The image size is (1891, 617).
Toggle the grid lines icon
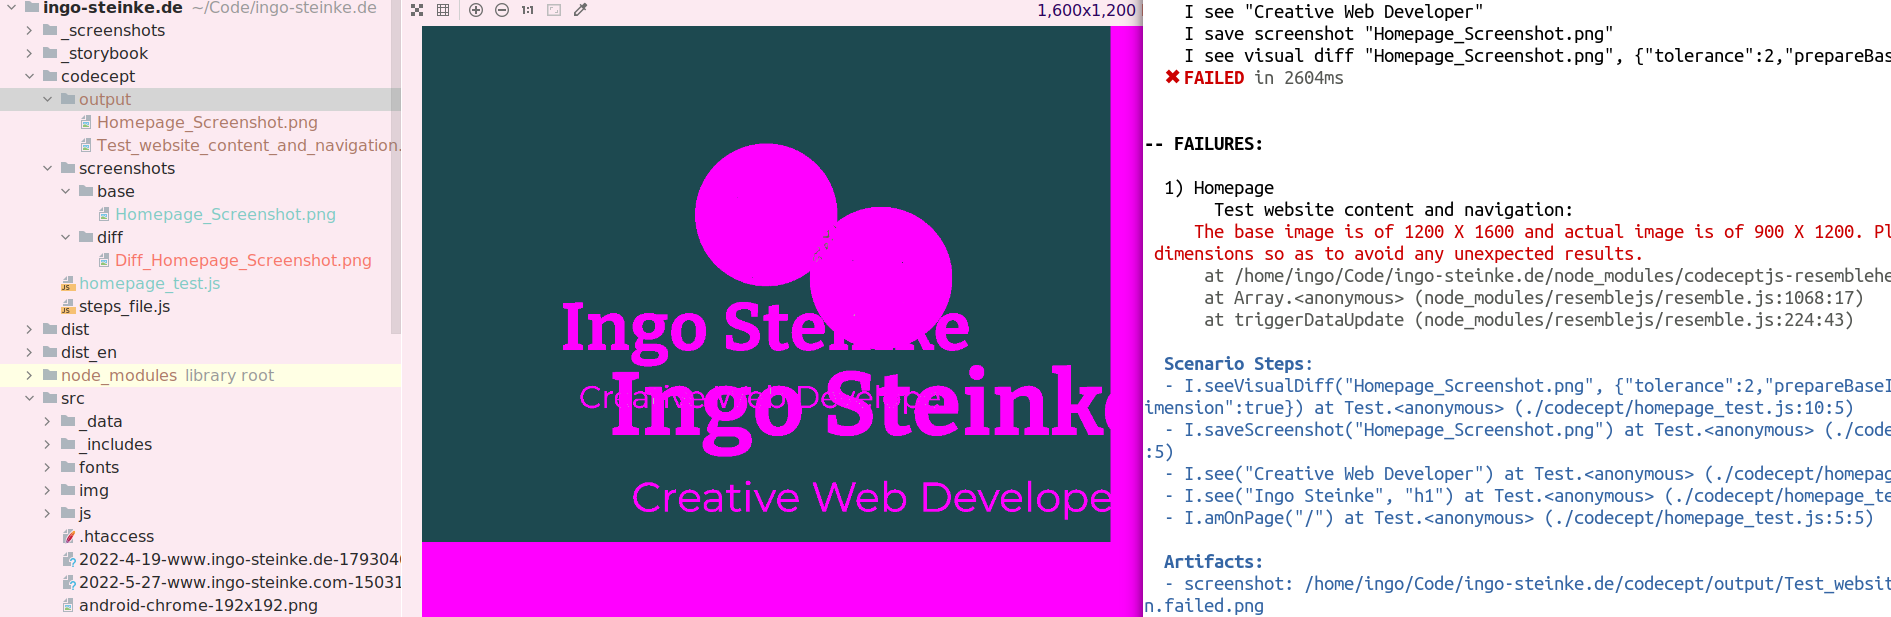(x=443, y=10)
